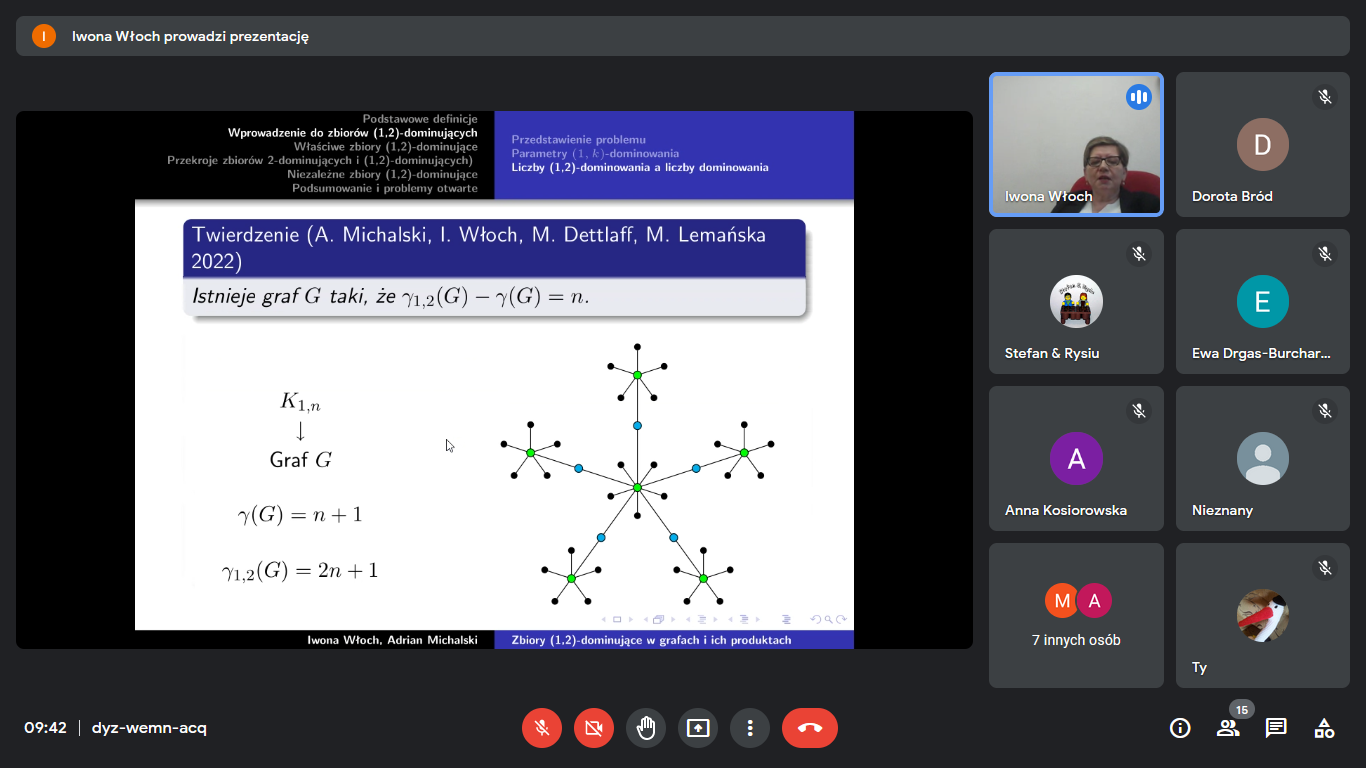
Task: Select the Nieznany participant tile
Action: (x=1262, y=458)
